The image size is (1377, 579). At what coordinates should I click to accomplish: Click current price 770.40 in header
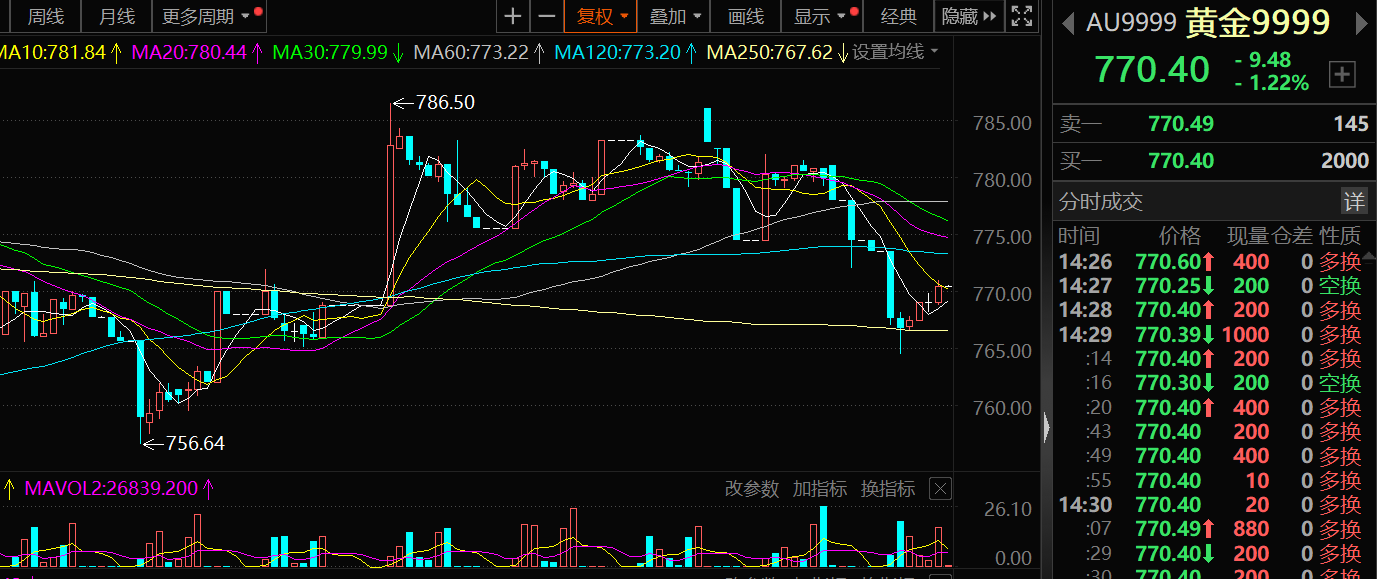(1151, 69)
